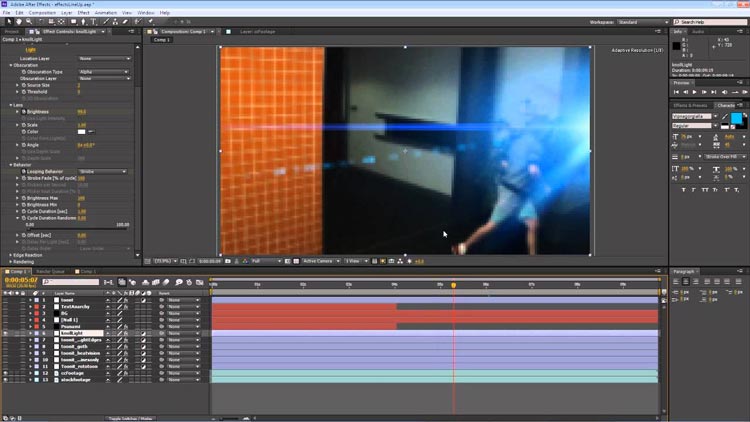Select the Selection arrow tool
The height and width of the screenshot is (422, 750).
pyautogui.click(x=9, y=22)
